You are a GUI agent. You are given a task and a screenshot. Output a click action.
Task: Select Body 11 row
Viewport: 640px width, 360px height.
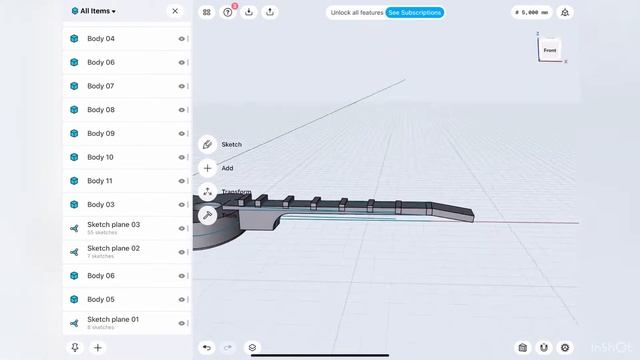click(127, 181)
